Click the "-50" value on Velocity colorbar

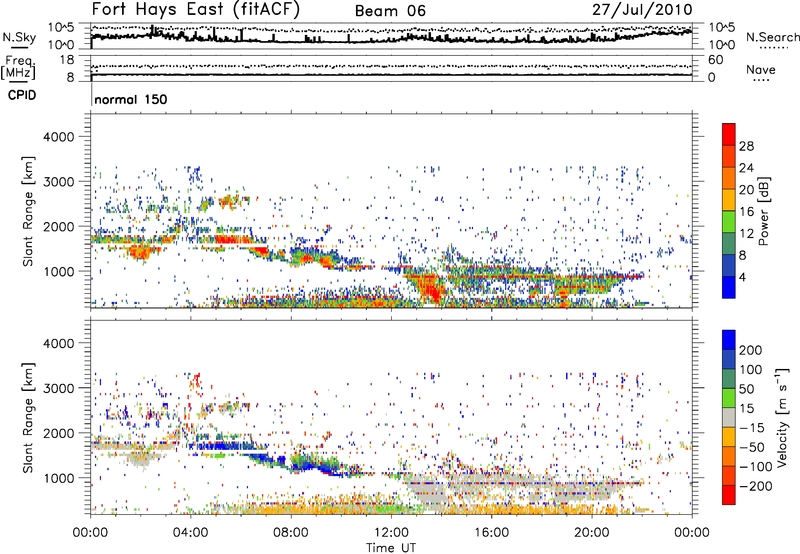pyautogui.click(x=752, y=447)
